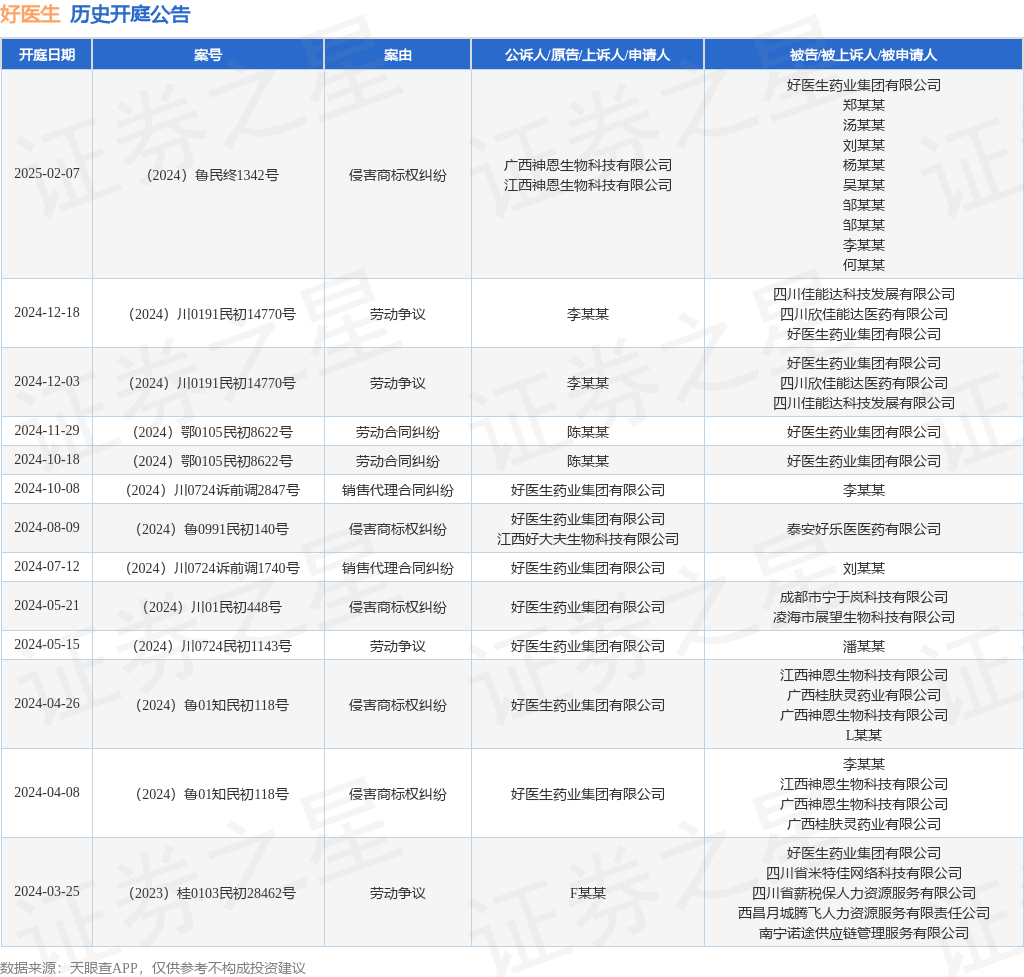The height and width of the screenshot is (977, 1024).
Task: Select date cell 2024-07-12
Action: tap(47, 566)
